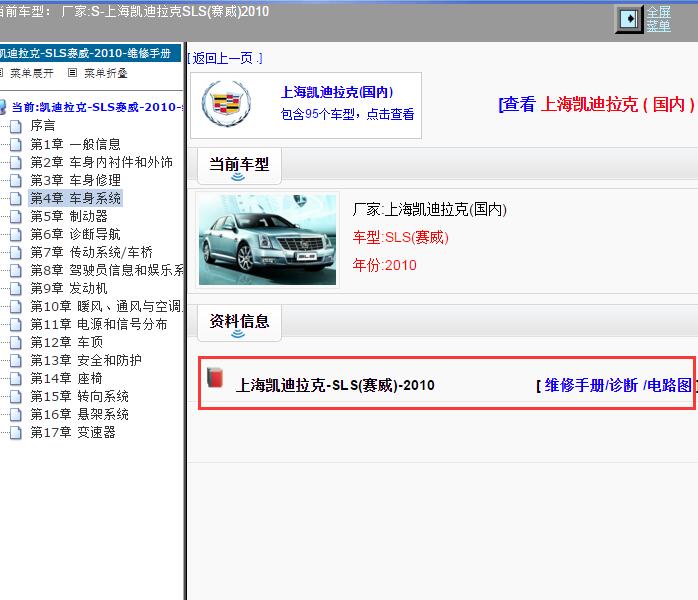698x600 pixels.
Task: Open 第1章 一般信息
Action: 76,144
